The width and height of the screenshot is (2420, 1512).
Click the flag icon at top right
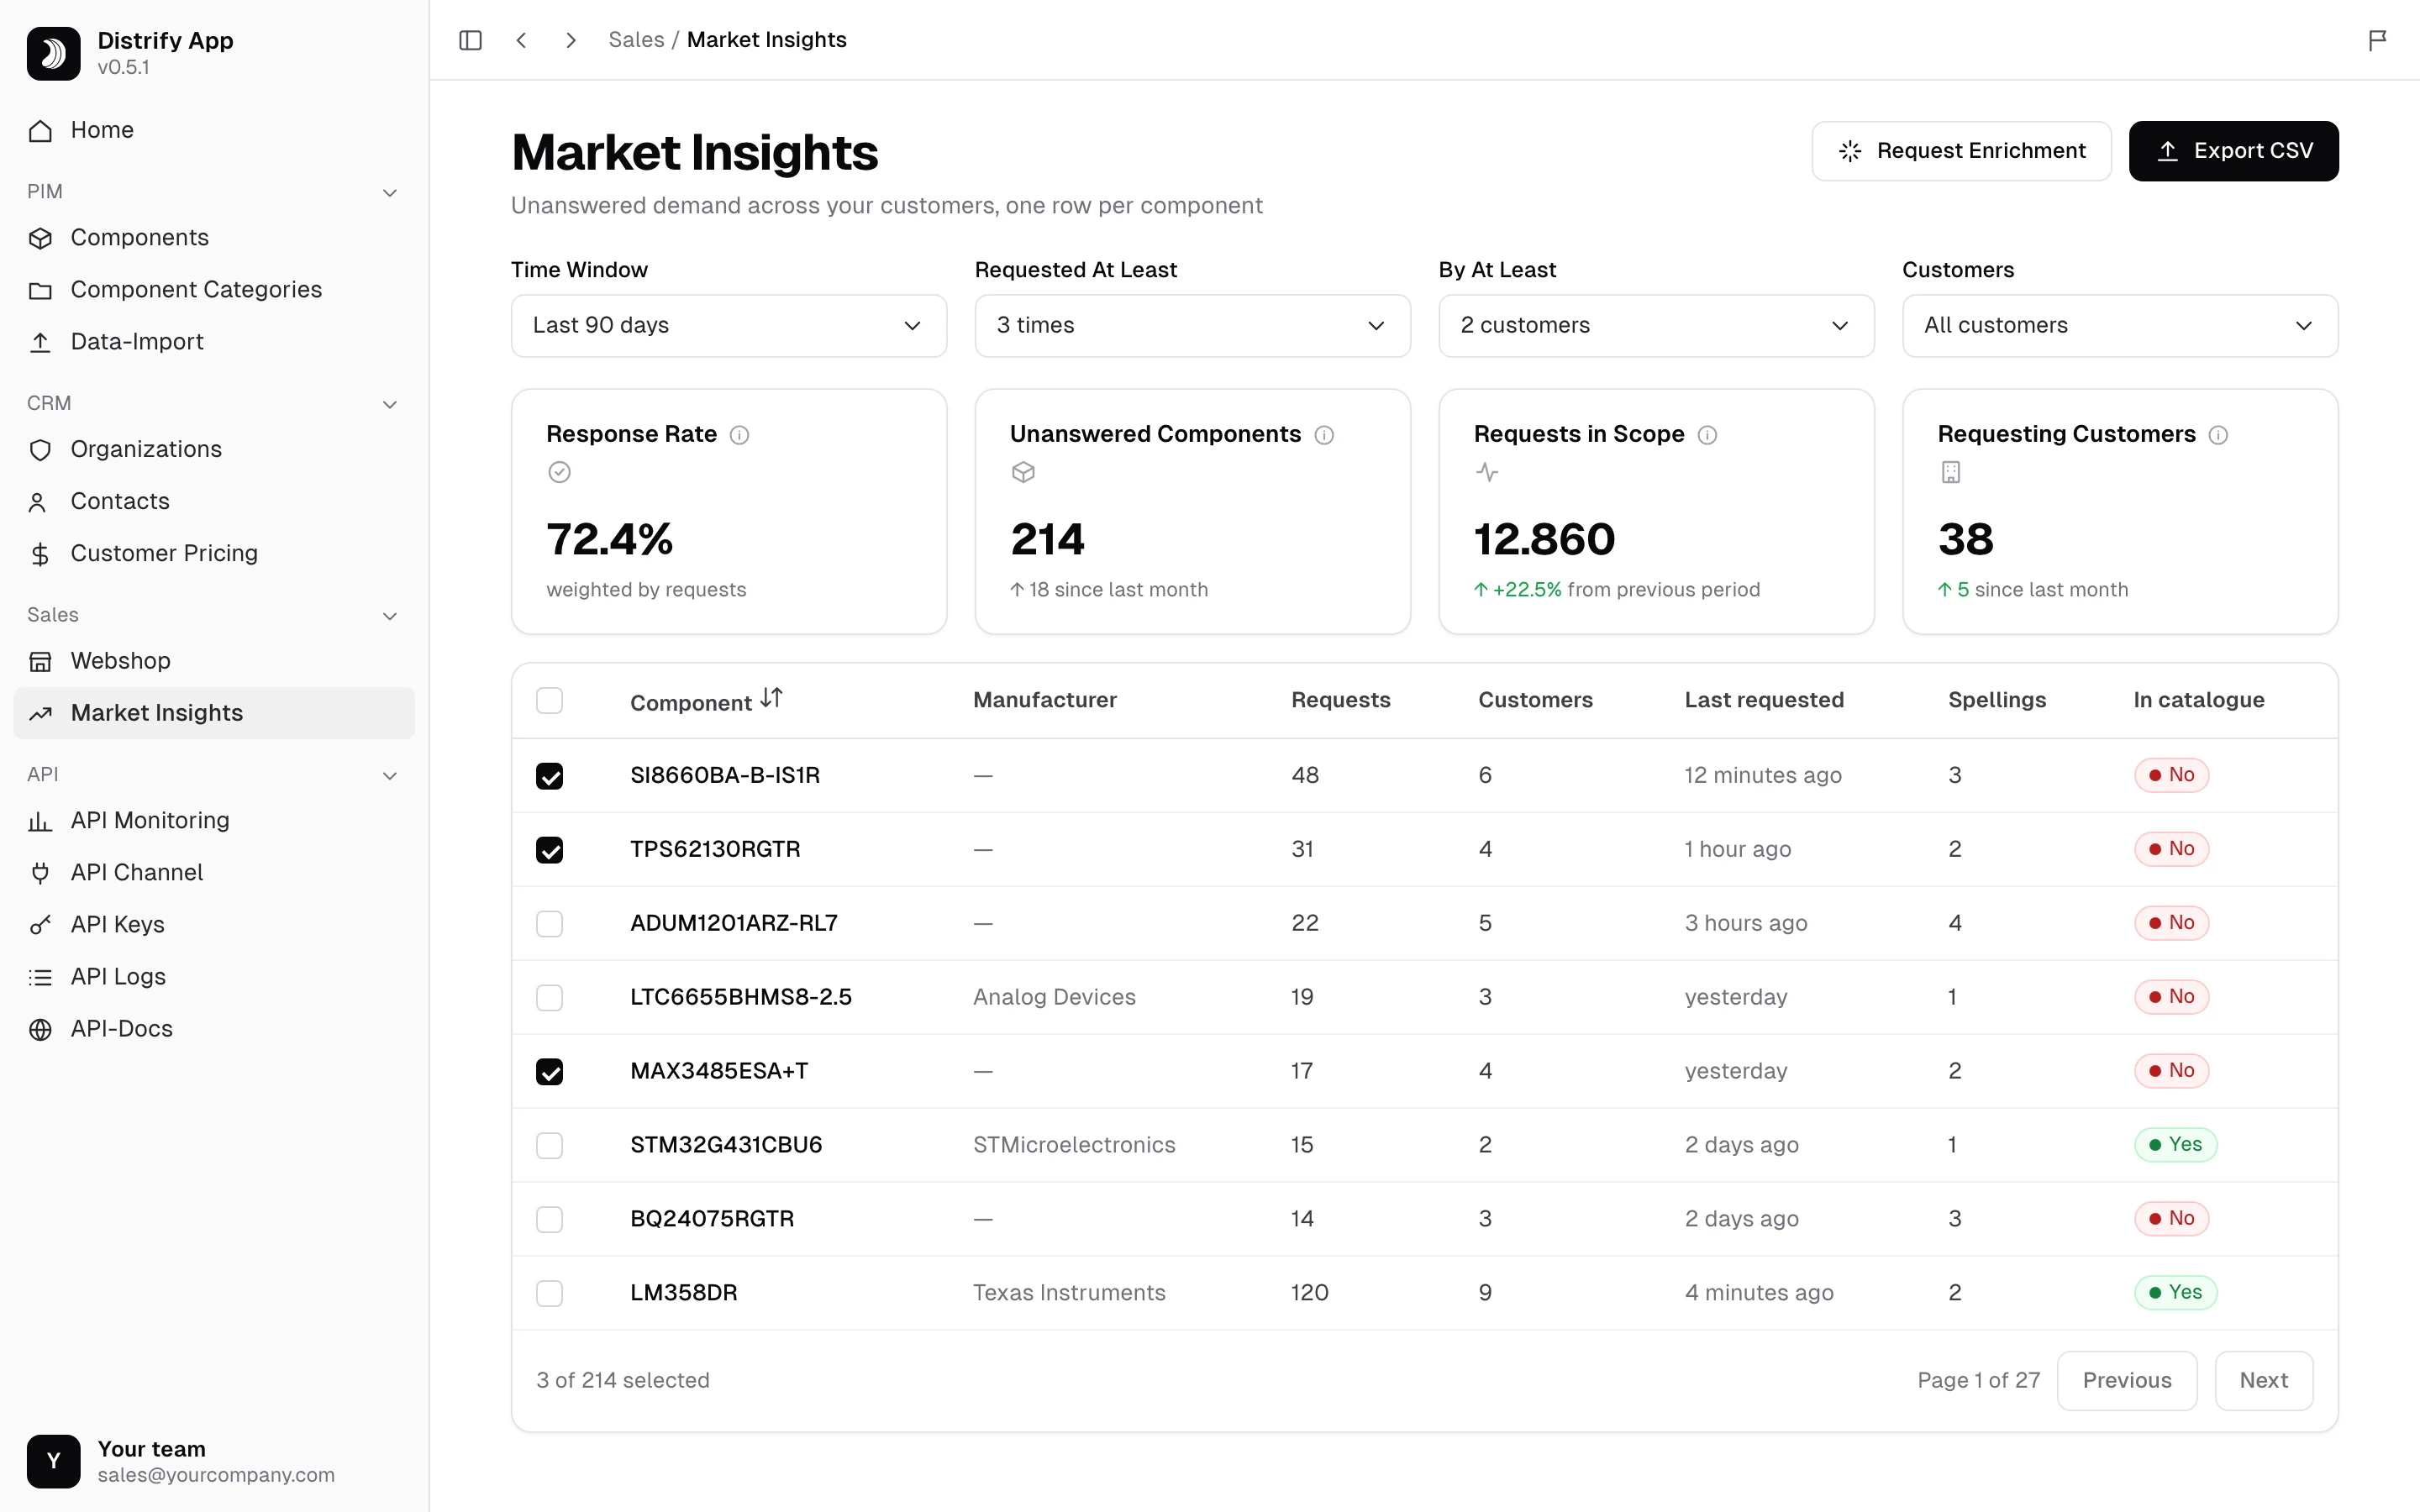(2377, 40)
